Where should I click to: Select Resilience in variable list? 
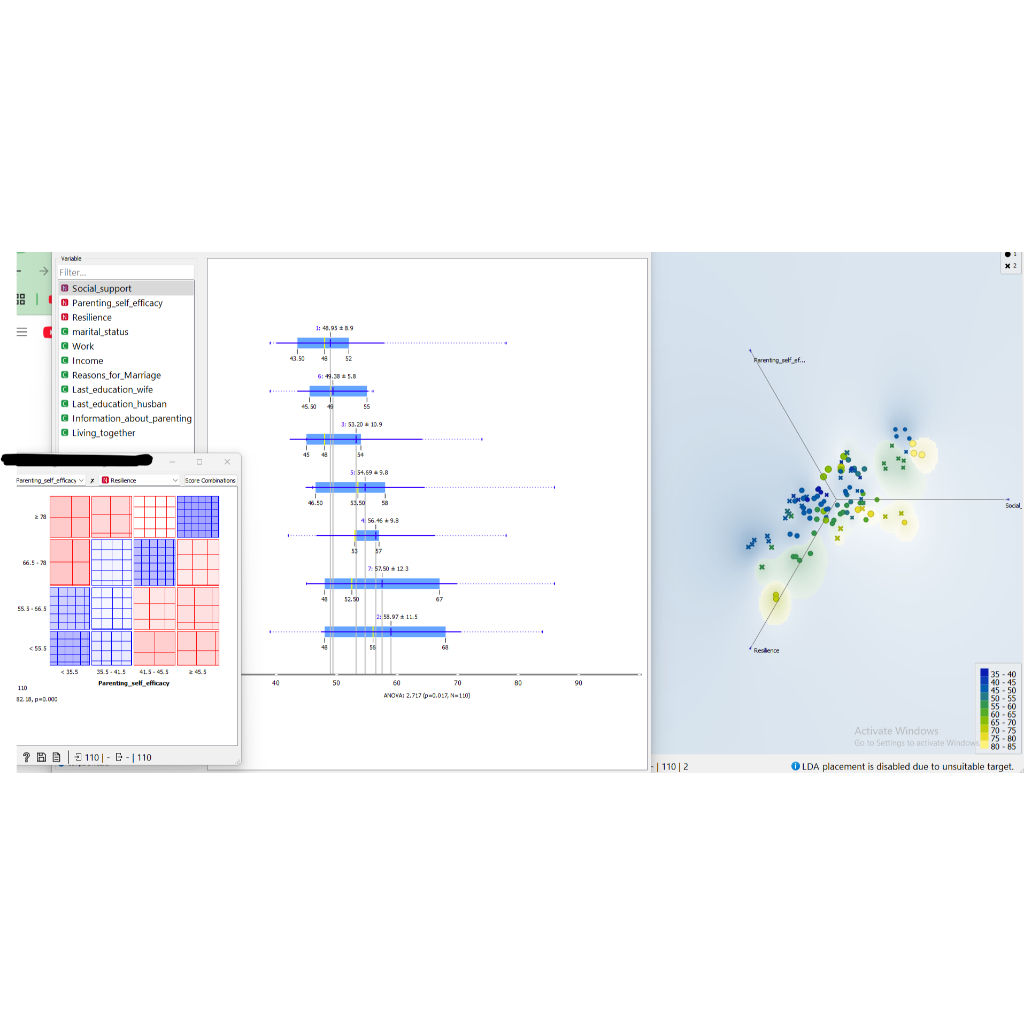pos(126,317)
